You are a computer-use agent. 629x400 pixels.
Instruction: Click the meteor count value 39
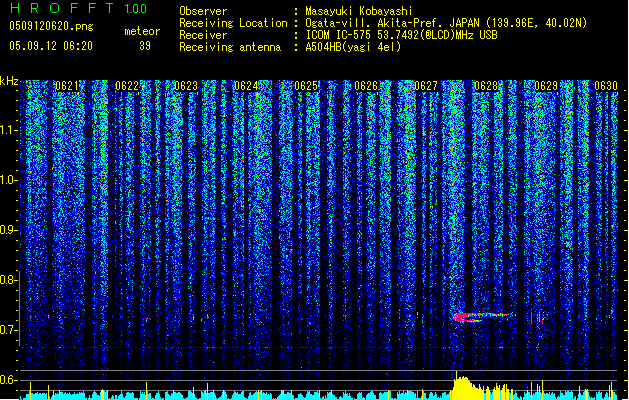(x=145, y=46)
